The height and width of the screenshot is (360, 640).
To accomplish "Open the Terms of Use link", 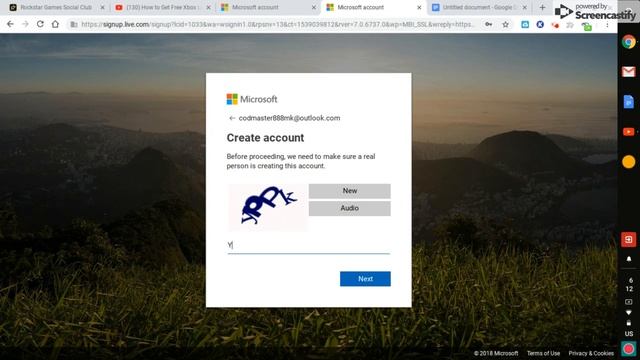I will coord(543,353).
